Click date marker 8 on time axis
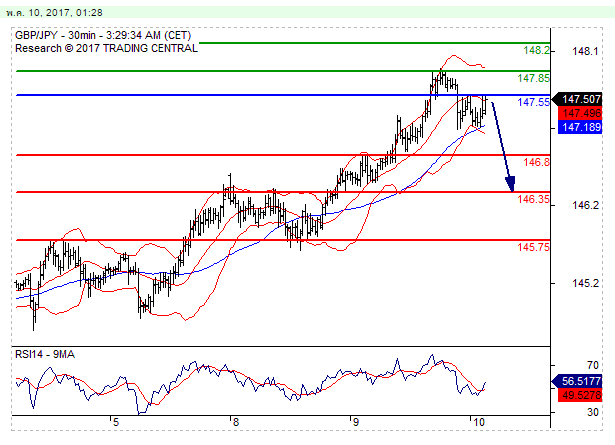Screen dimensions: 615x445 point(232,424)
